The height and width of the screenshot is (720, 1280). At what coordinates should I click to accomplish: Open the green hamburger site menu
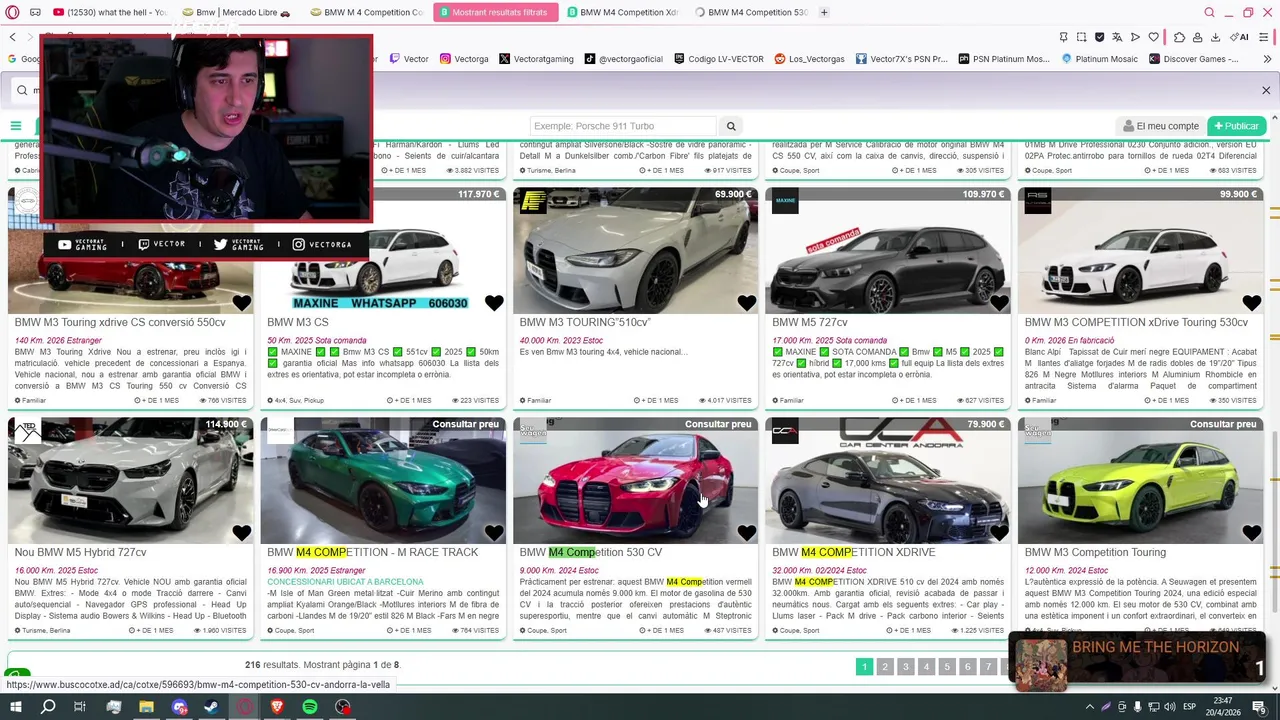[x=16, y=126]
